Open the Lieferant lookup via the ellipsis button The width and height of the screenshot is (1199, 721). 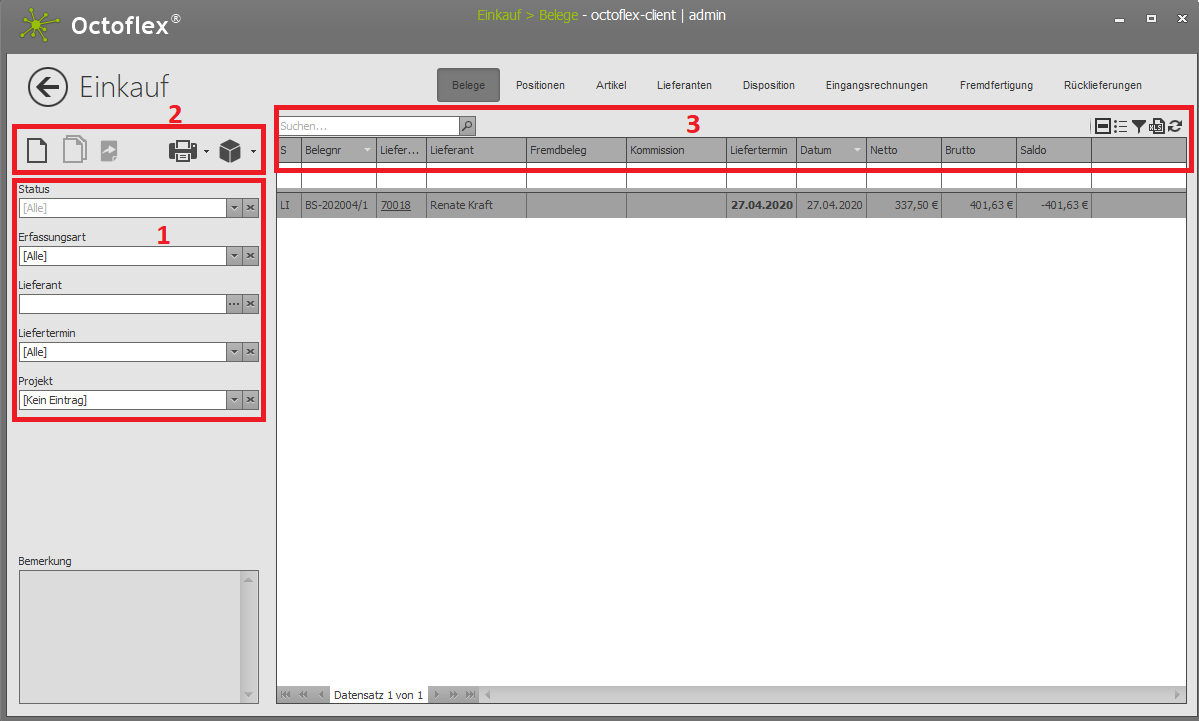tap(234, 304)
